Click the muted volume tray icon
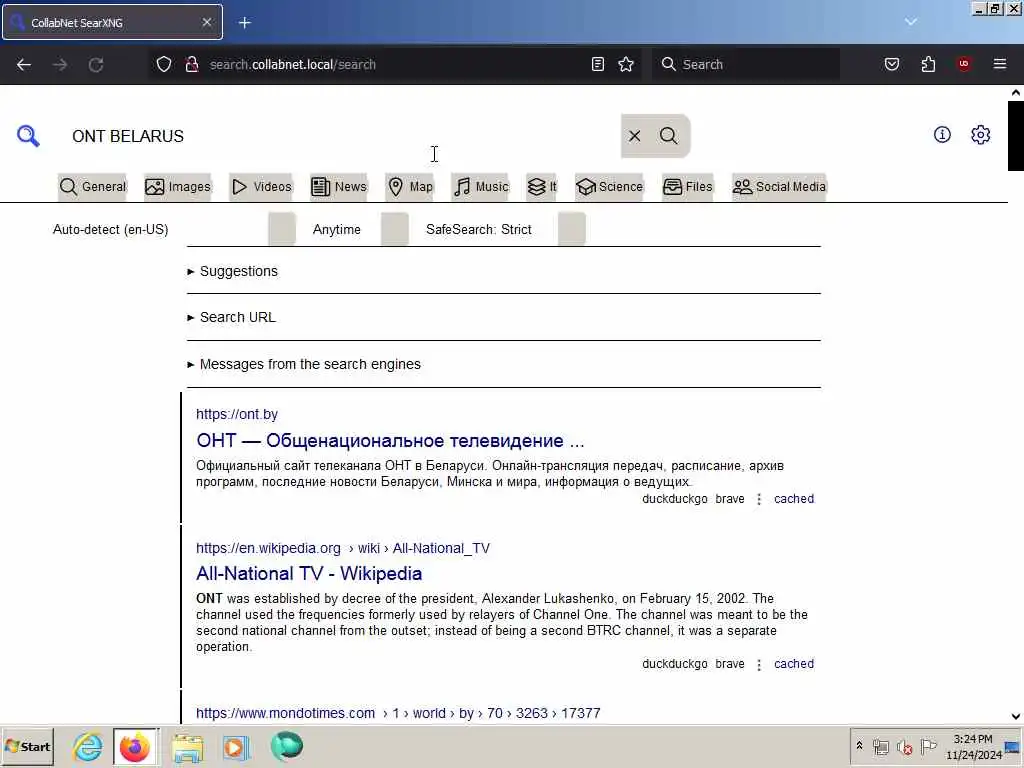The width and height of the screenshot is (1024, 768). [x=904, y=746]
